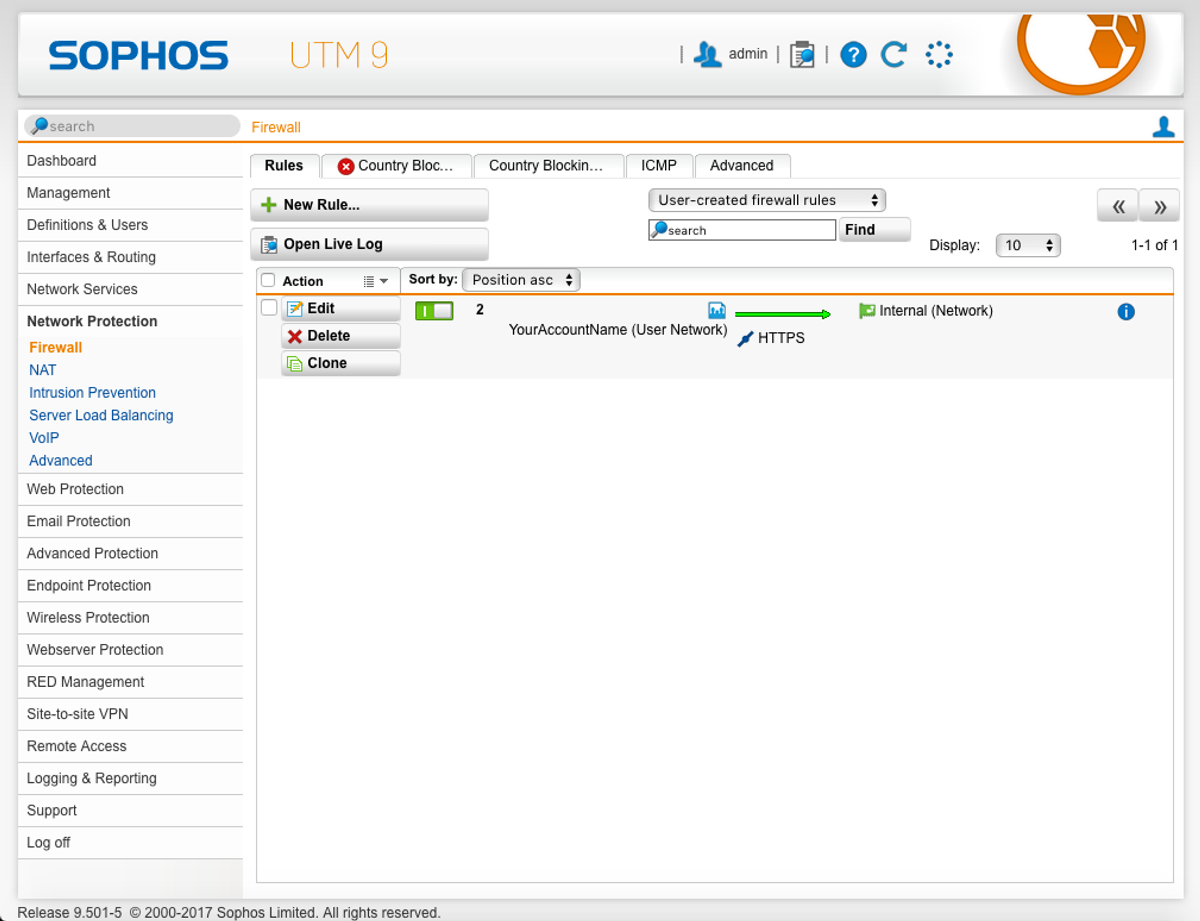Open the Display count dropdown

coord(1028,245)
